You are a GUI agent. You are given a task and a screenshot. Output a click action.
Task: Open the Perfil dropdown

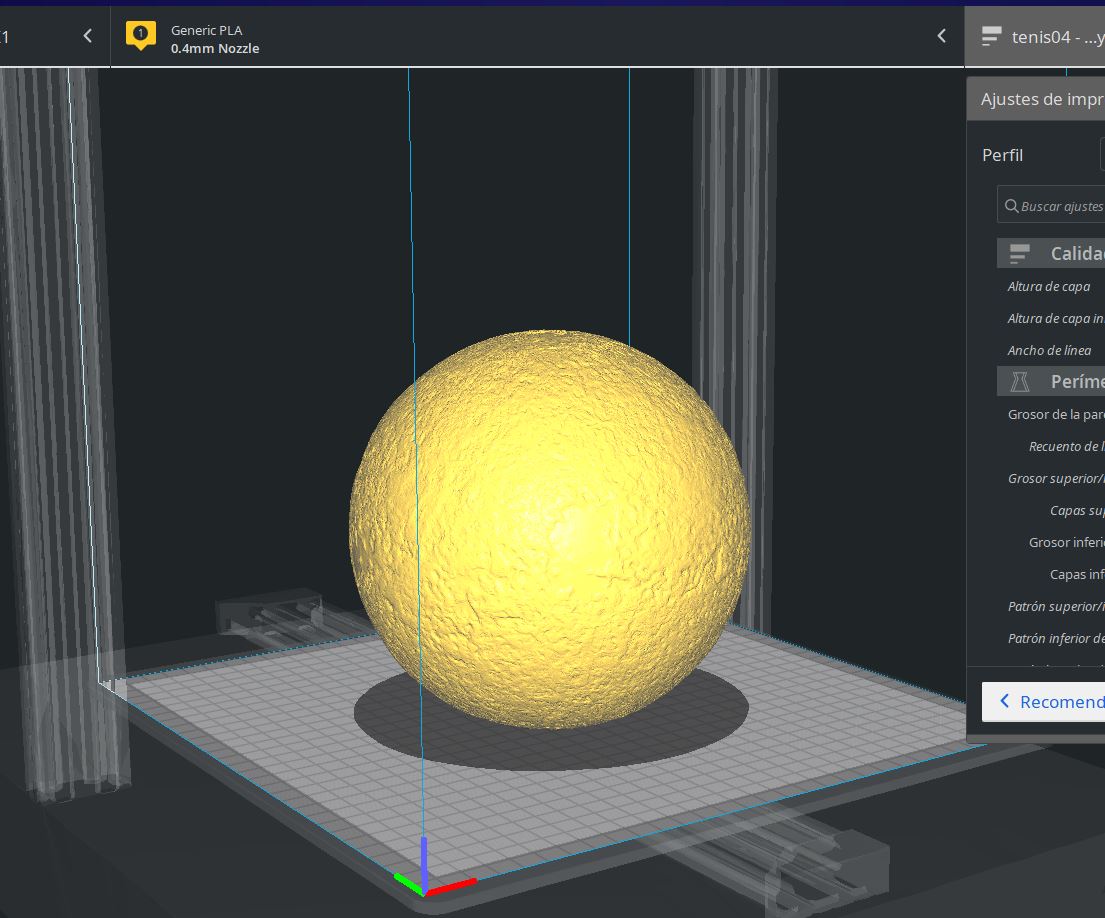pos(1100,154)
